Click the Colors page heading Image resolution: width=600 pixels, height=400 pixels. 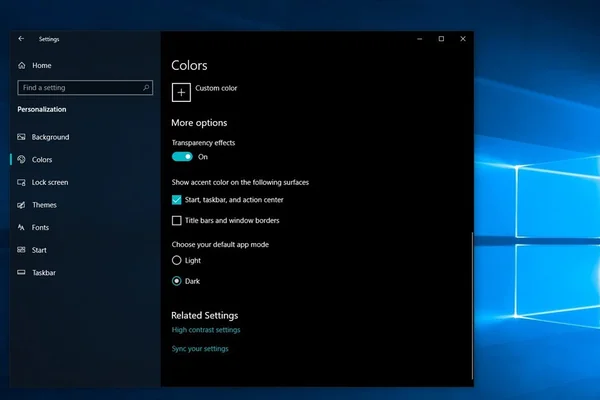point(189,65)
